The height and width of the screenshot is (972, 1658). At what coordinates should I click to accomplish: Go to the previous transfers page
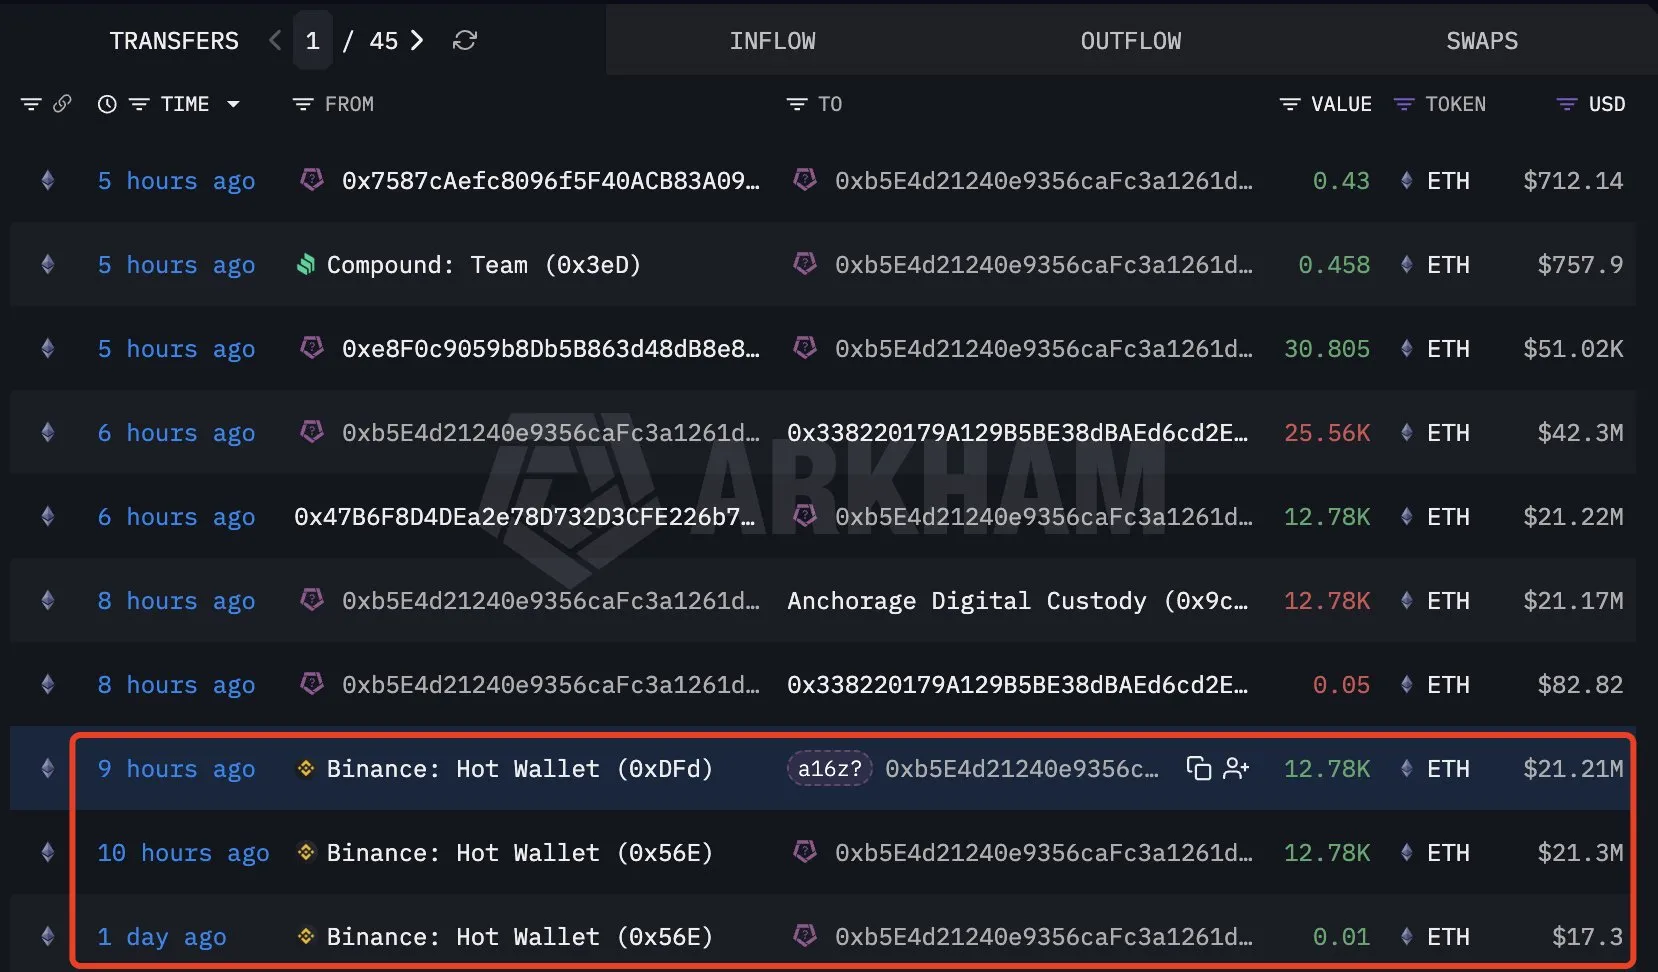[275, 41]
